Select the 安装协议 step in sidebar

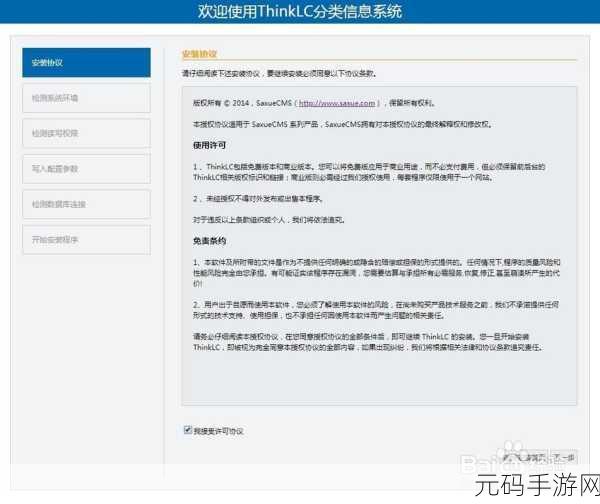coord(86,62)
